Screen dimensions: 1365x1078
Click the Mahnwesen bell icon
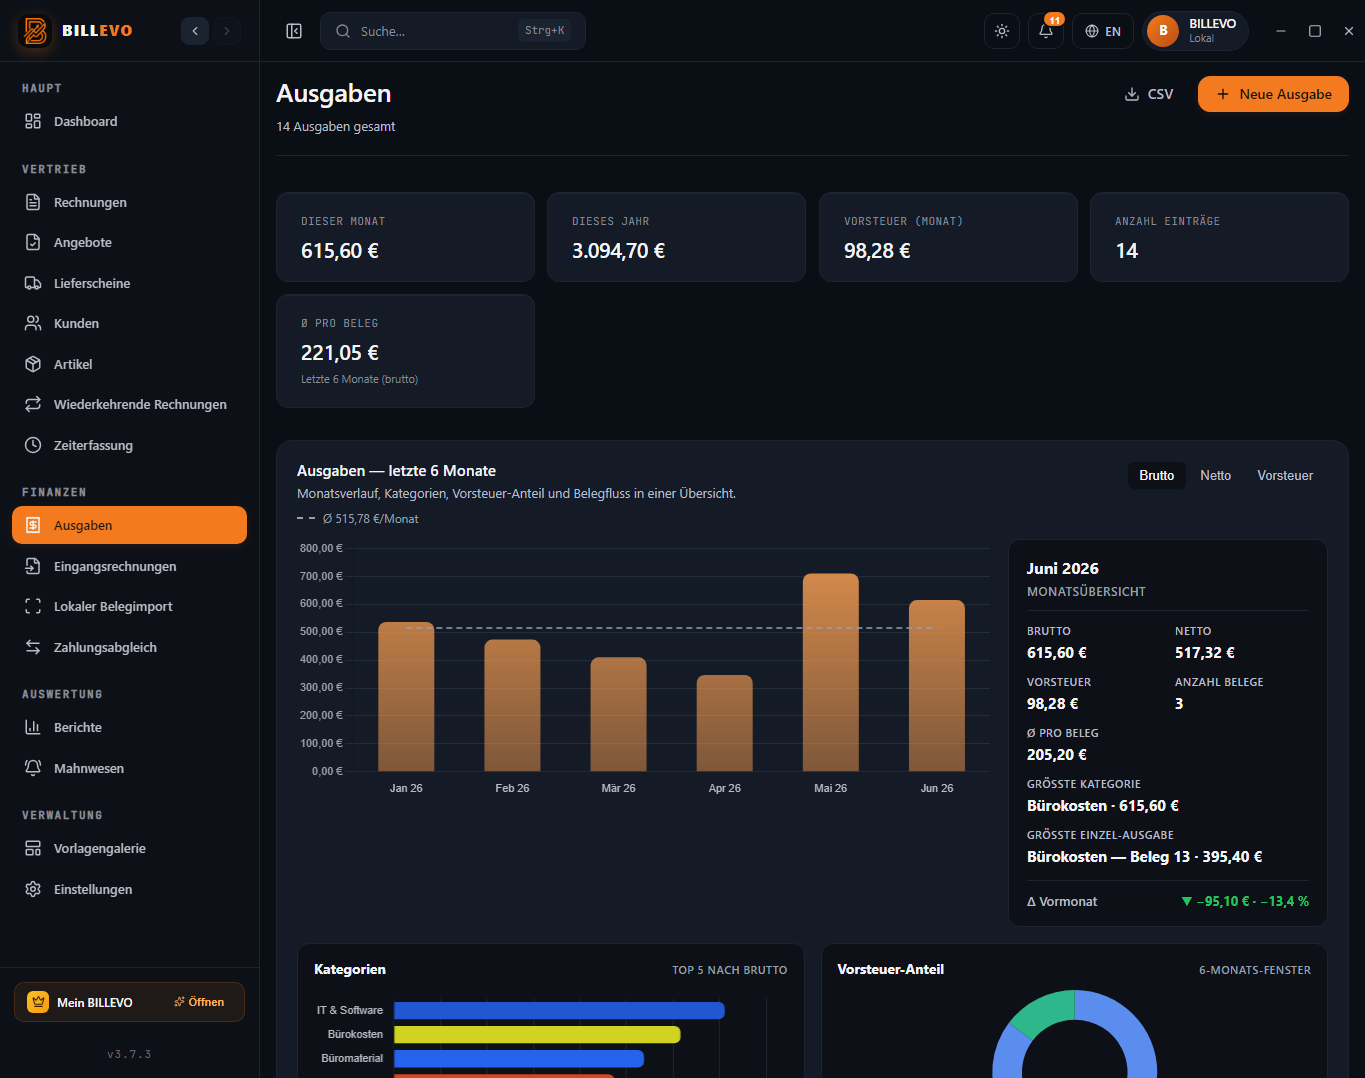(33, 768)
